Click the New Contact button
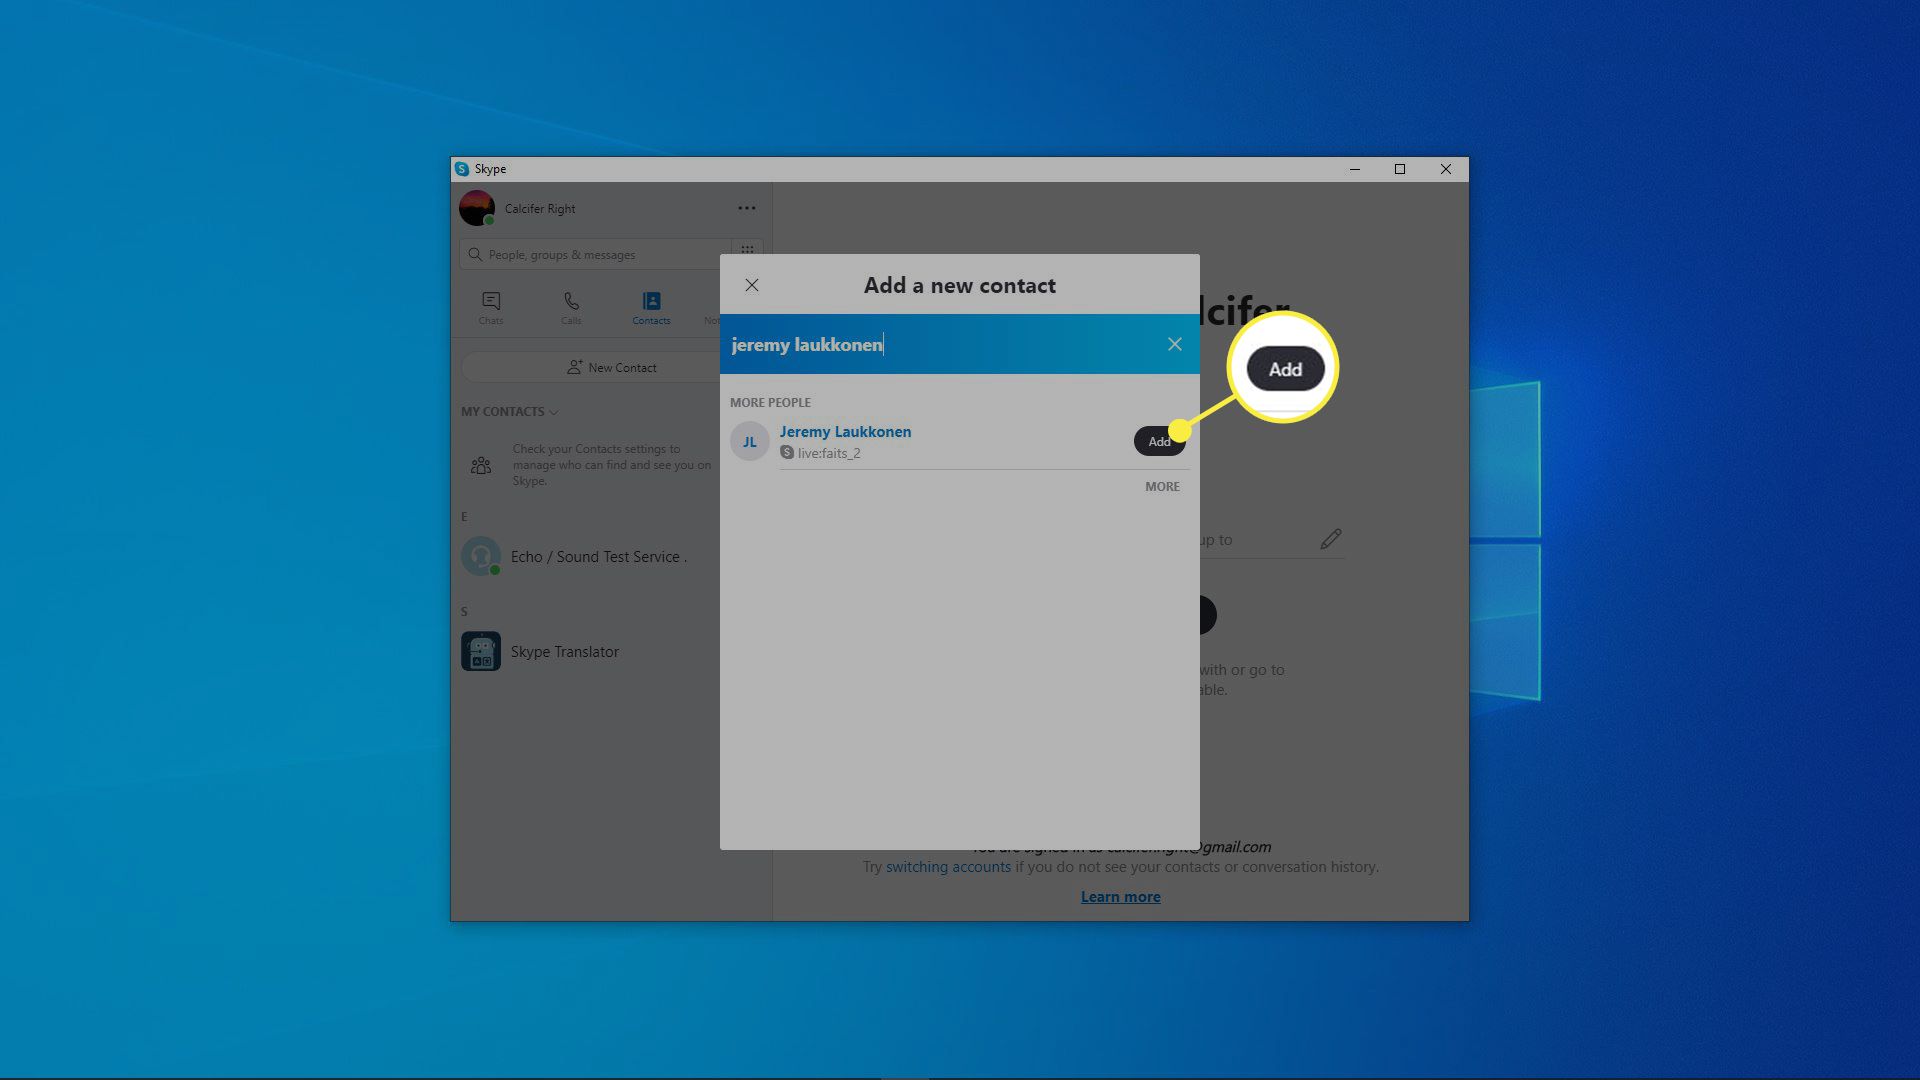This screenshot has width=1920, height=1080. point(612,367)
